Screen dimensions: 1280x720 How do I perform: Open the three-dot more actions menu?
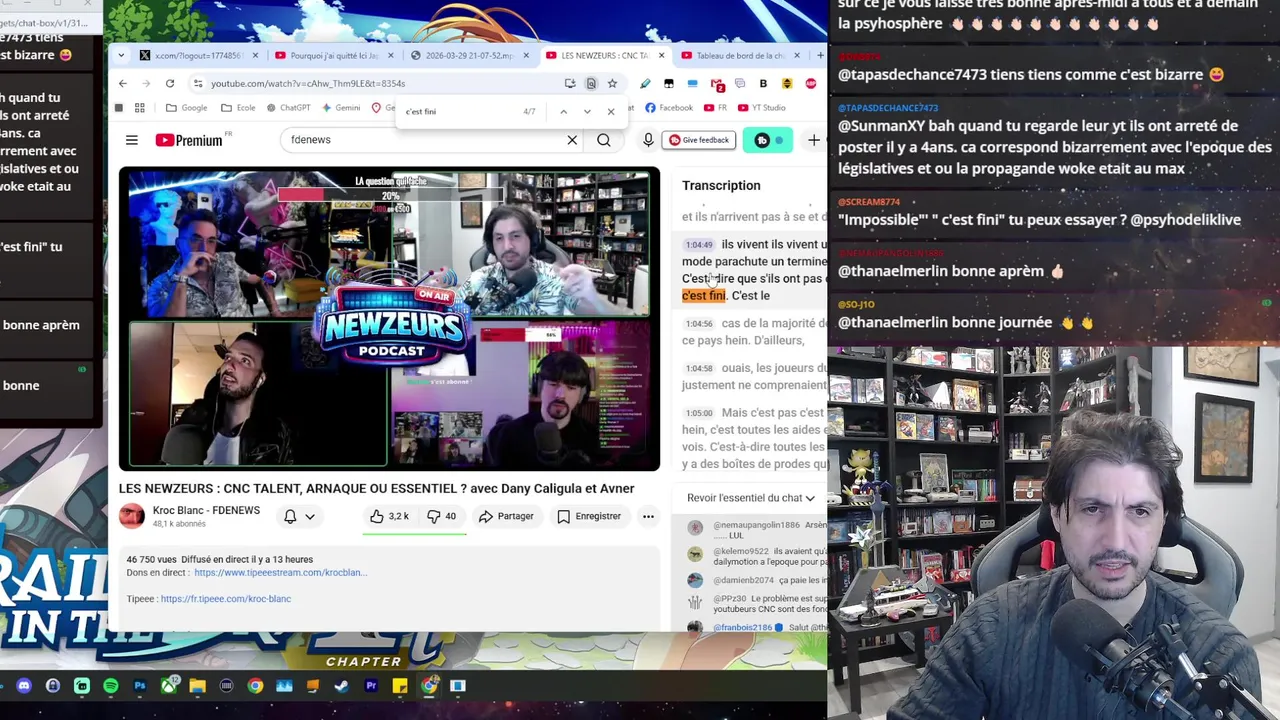point(648,517)
